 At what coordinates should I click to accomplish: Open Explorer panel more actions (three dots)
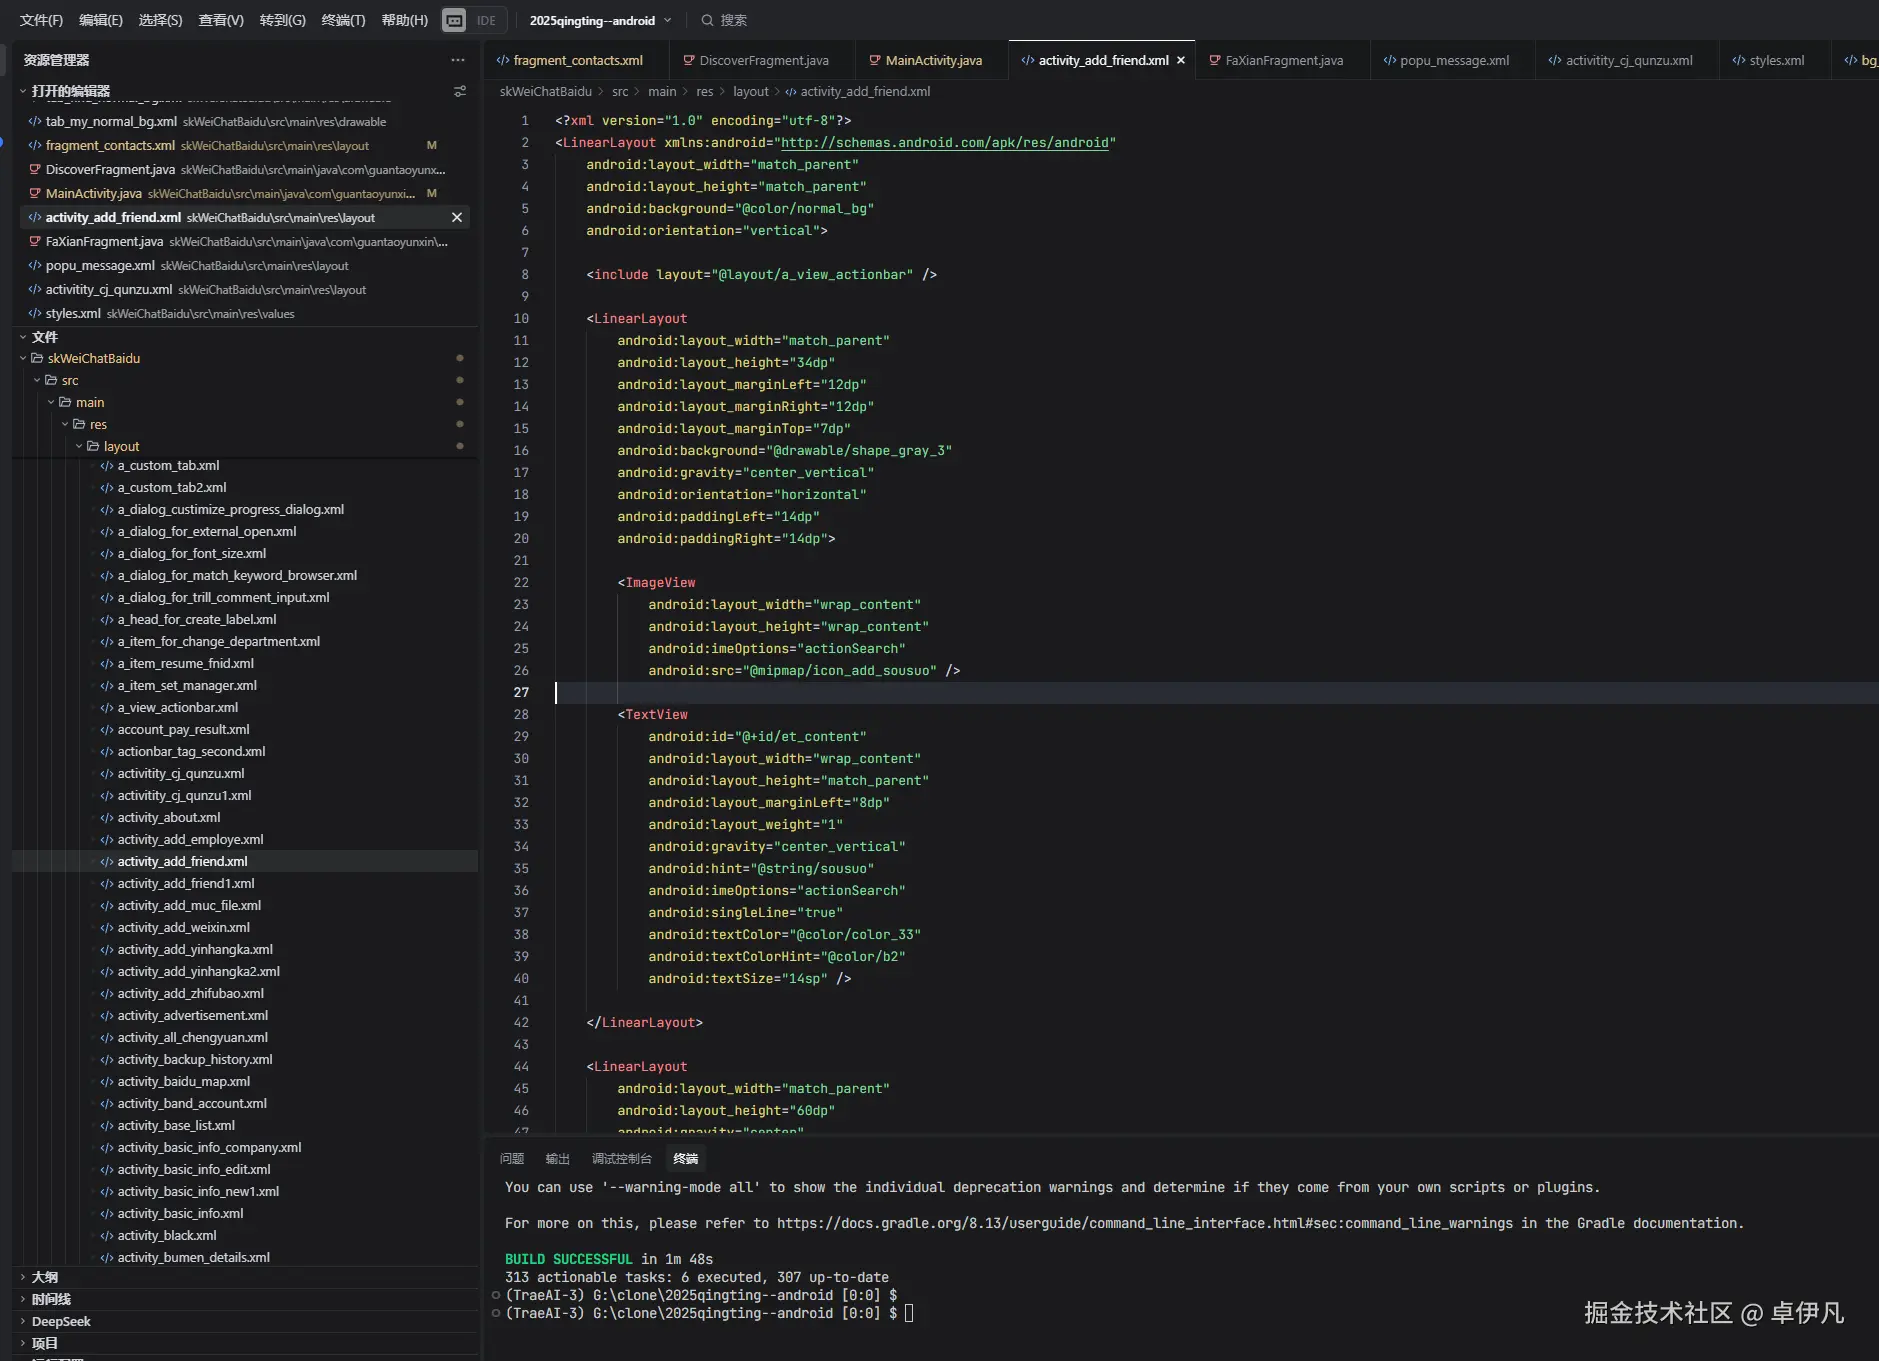[458, 60]
